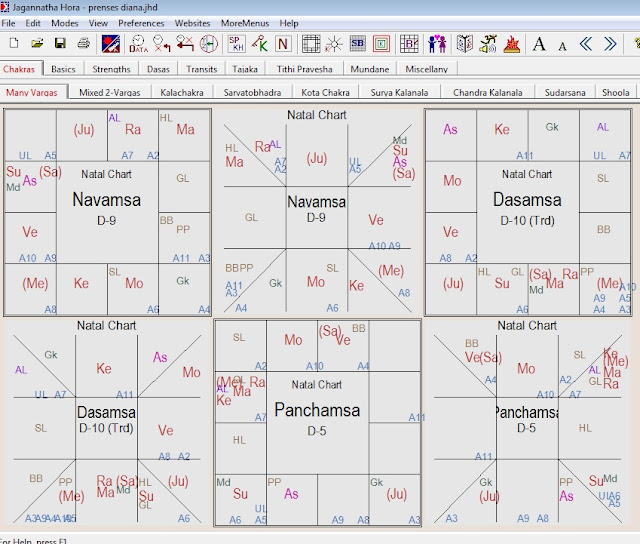The width and height of the screenshot is (640, 544).
Task: Create a new chart with the blank page icon
Action: click(x=14, y=43)
